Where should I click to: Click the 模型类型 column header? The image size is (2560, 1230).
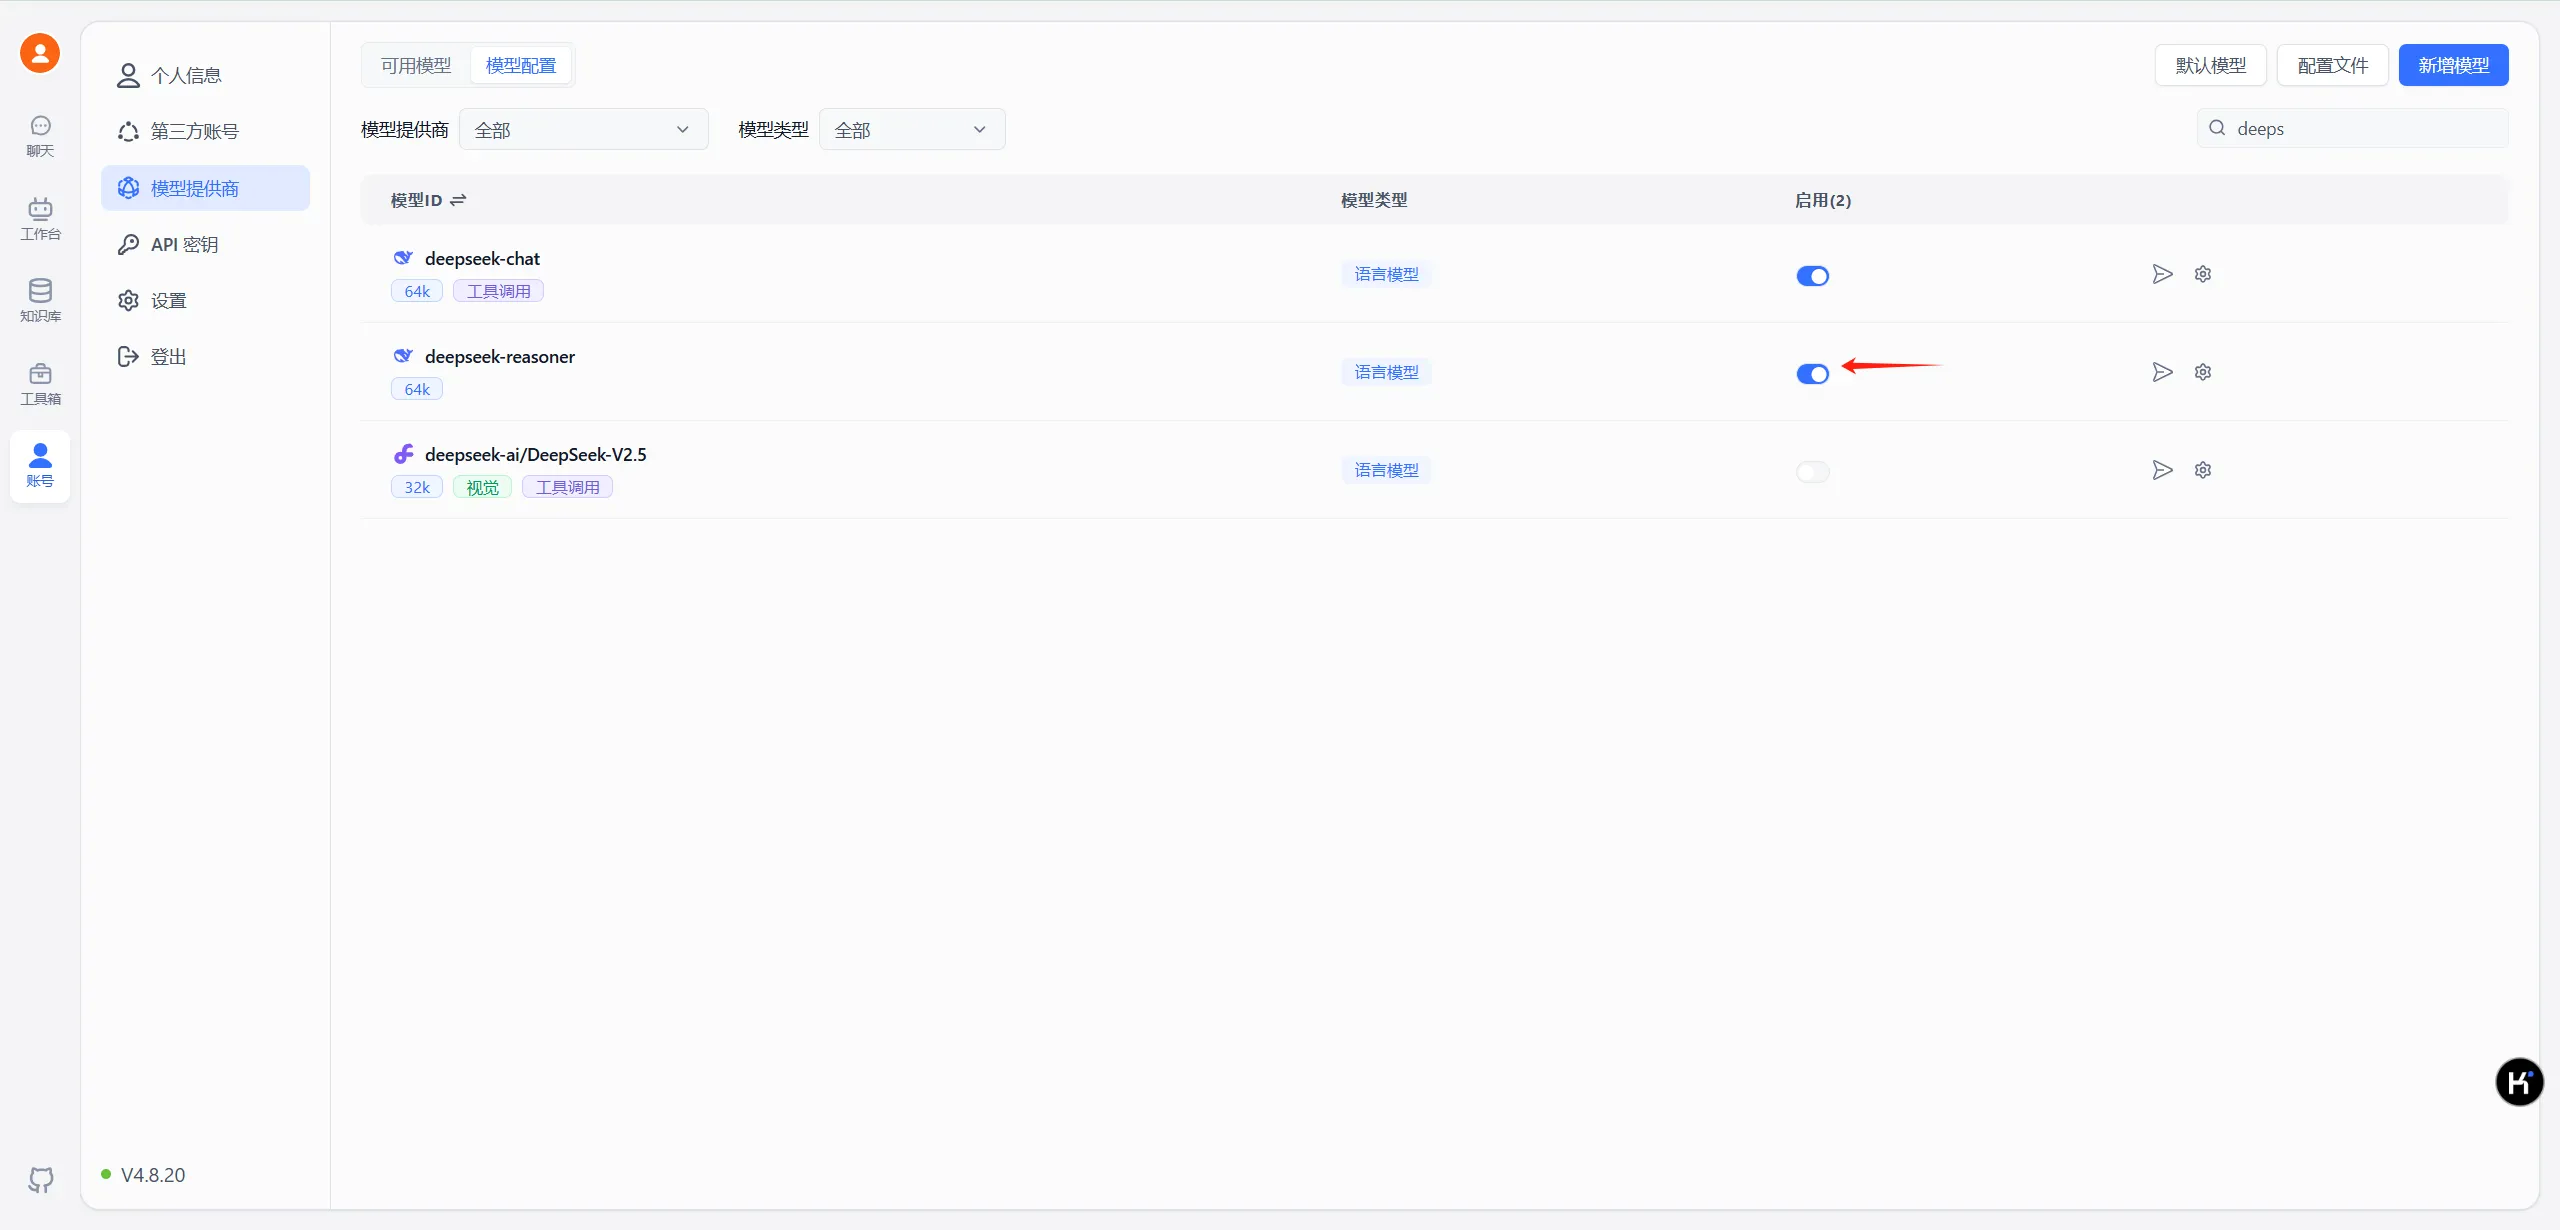(x=1374, y=200)
